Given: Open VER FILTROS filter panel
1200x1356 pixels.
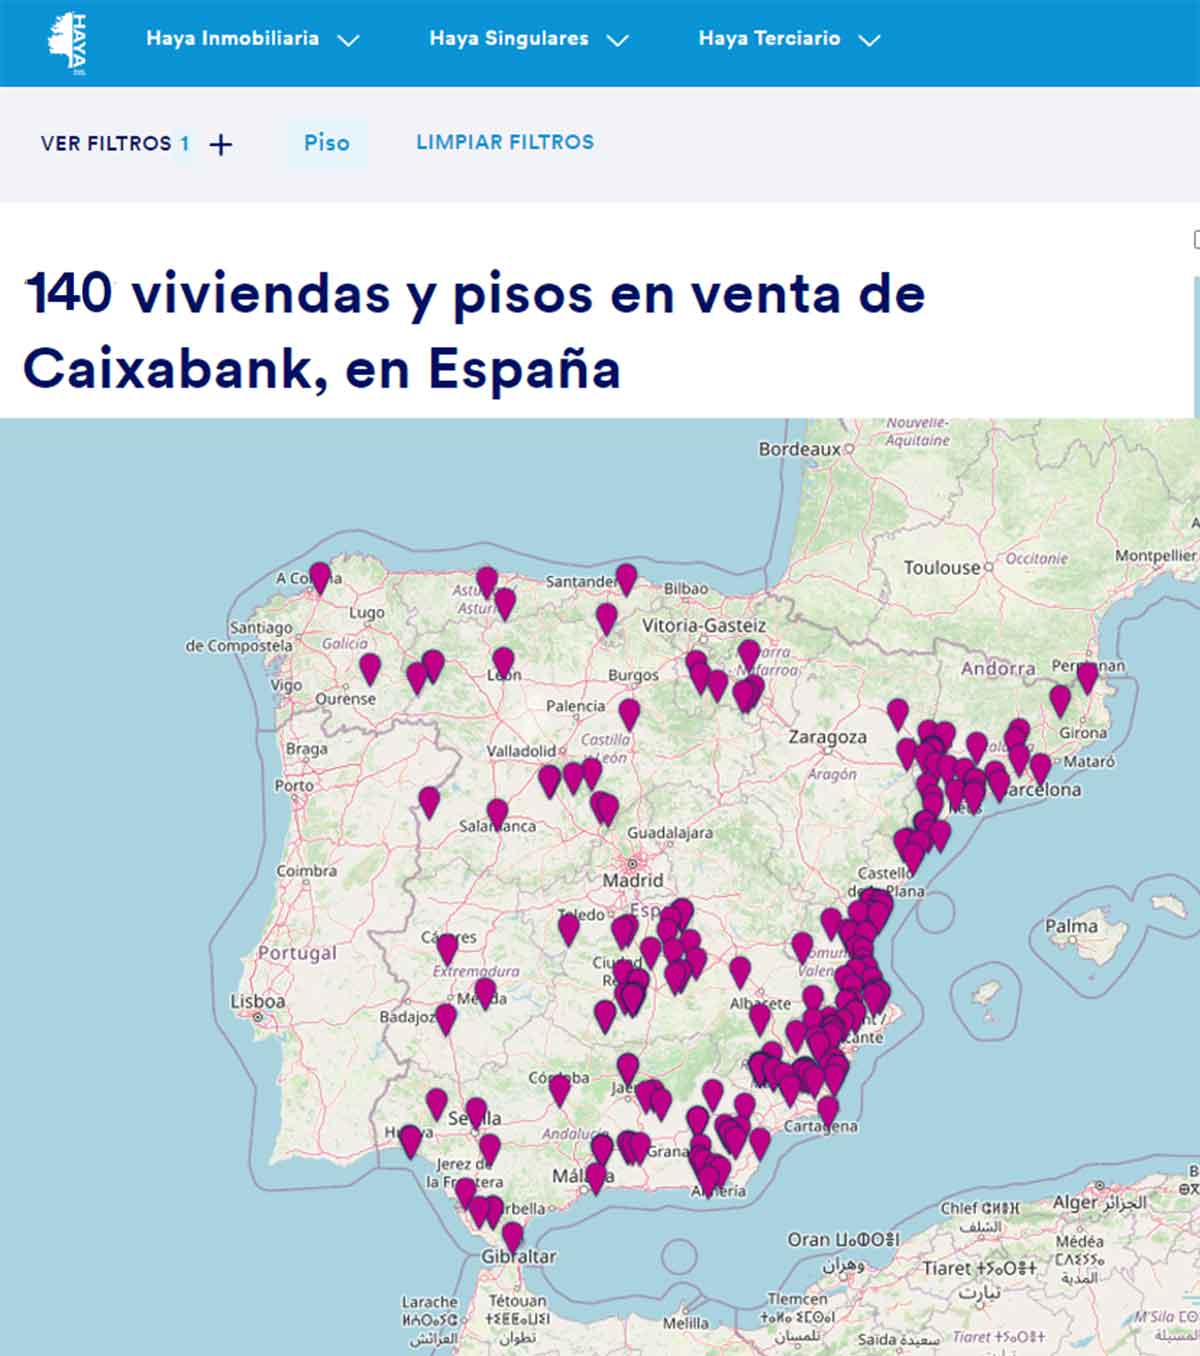Looking at the screenshot, I should click(106, 143).
